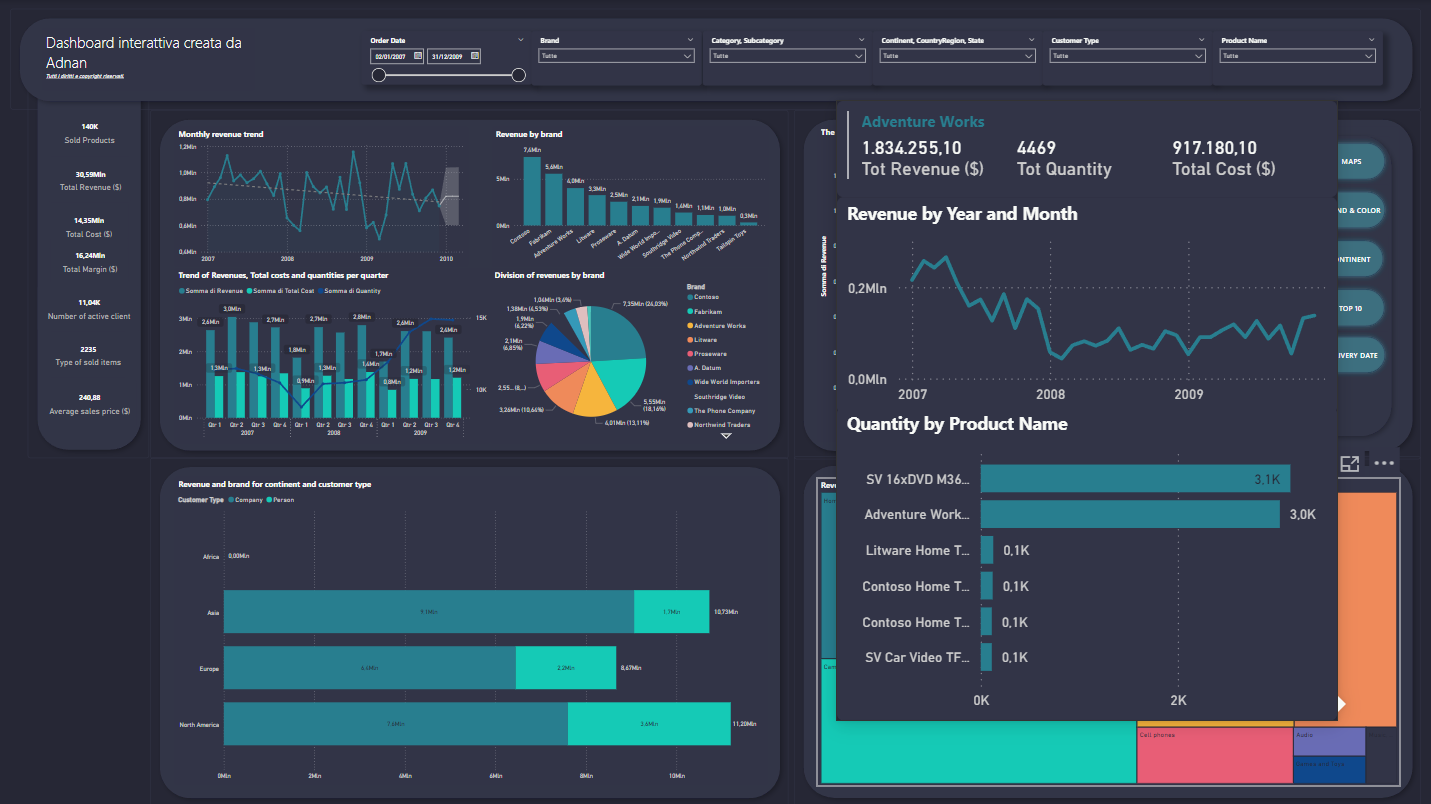Click the start date field 02/01/2007

tap(391, 57)
